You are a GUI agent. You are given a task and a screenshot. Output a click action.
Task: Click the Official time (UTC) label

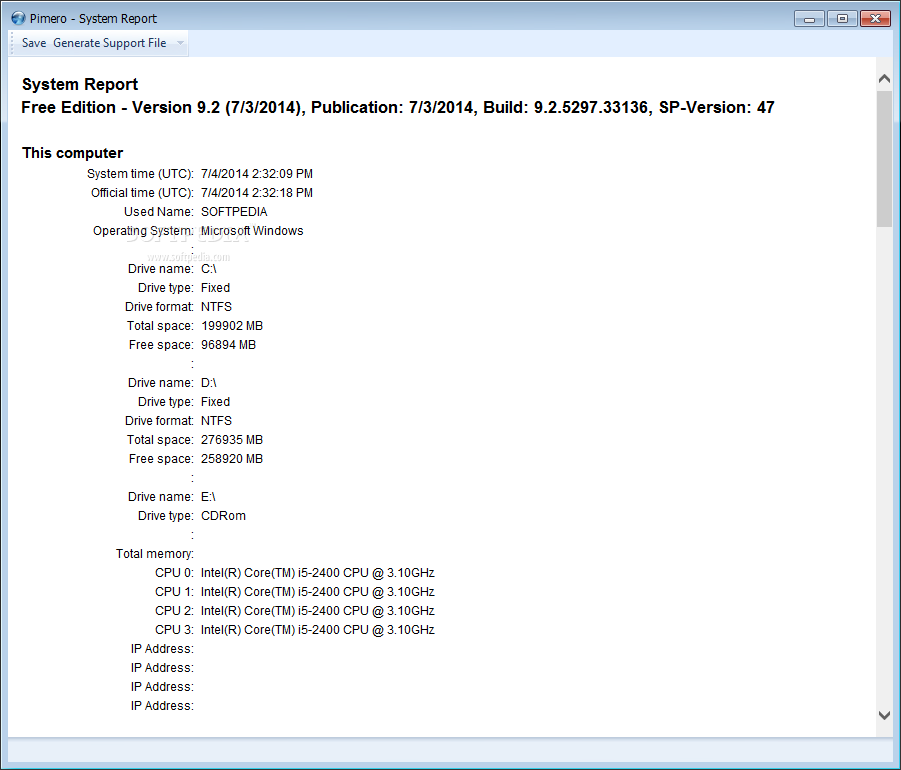[142, 192]
